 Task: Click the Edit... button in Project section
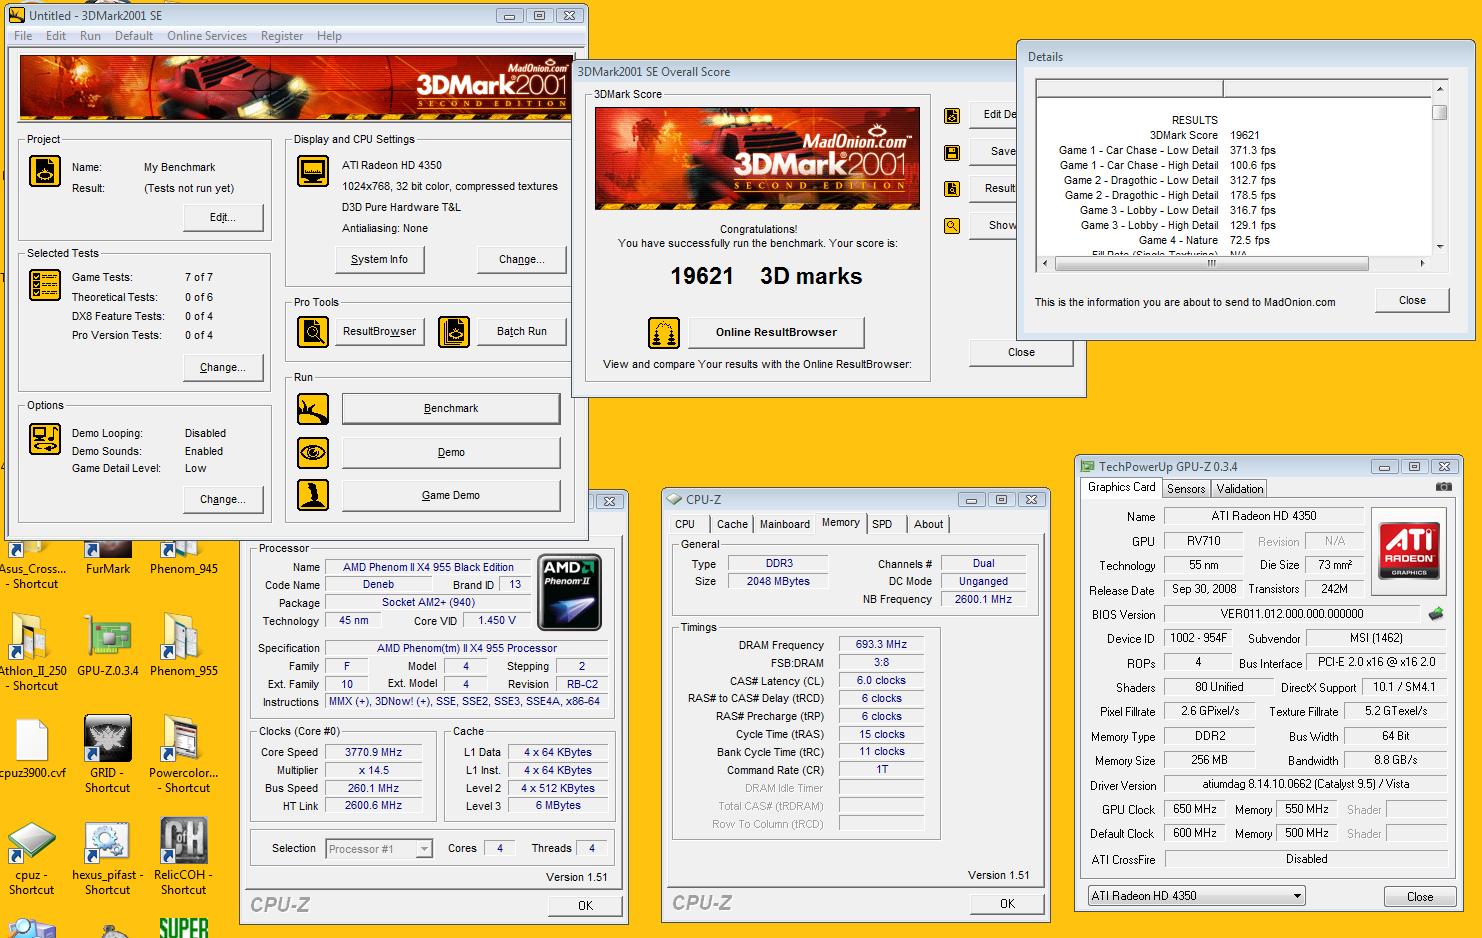[222, 217]
